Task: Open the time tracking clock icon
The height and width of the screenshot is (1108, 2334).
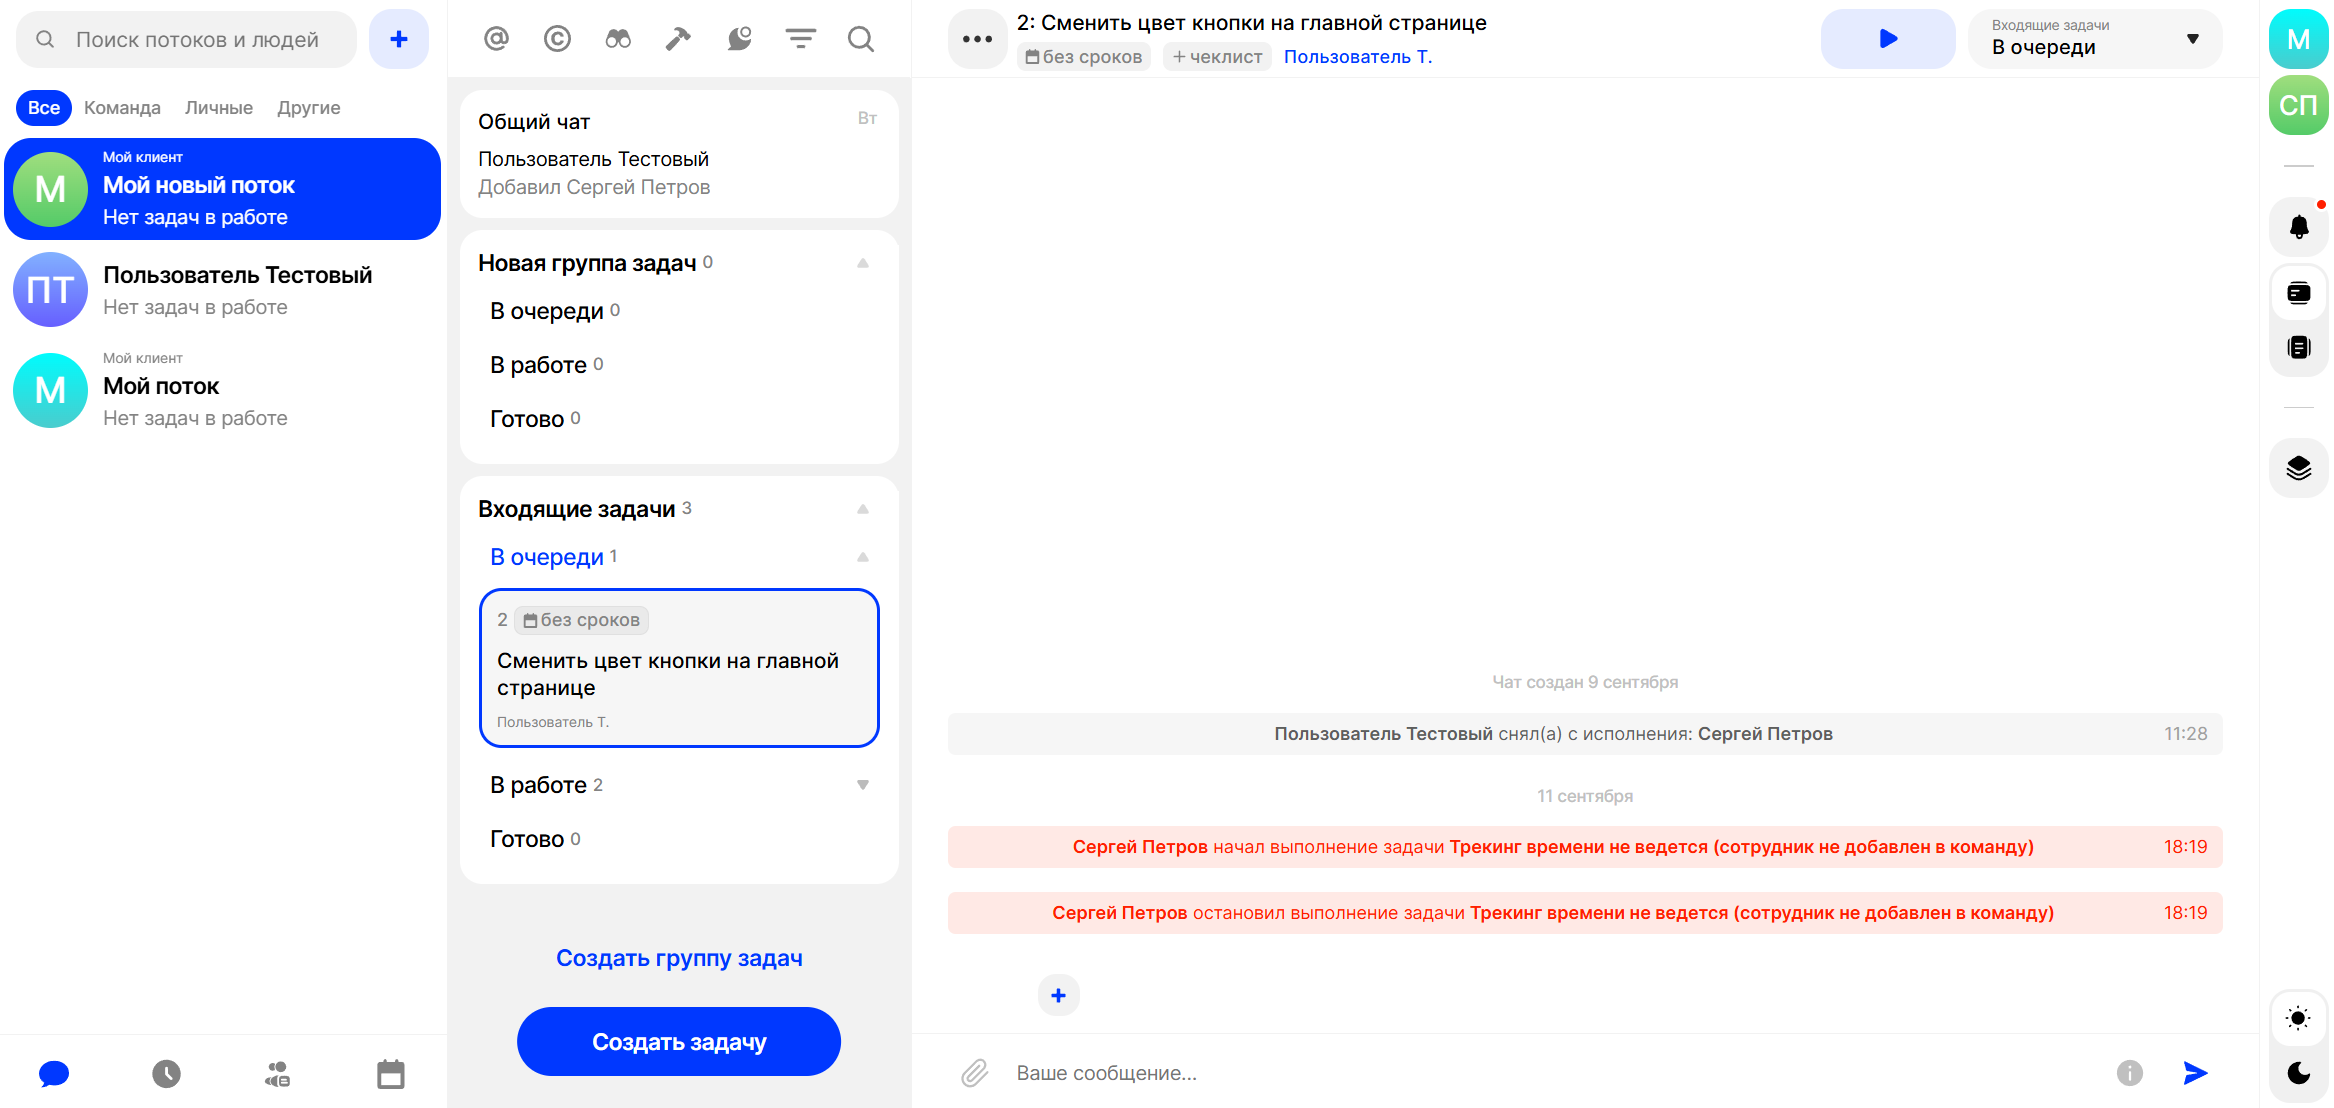Action: [166, 1074]
